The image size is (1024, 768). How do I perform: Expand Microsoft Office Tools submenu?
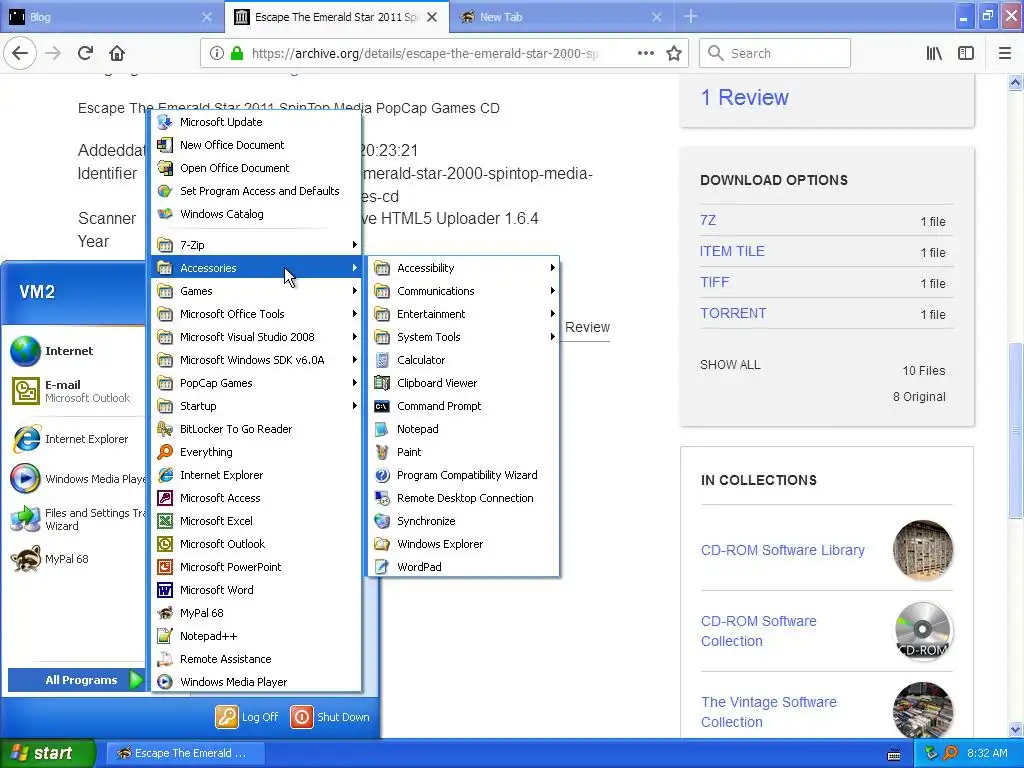tap(256, 314)
